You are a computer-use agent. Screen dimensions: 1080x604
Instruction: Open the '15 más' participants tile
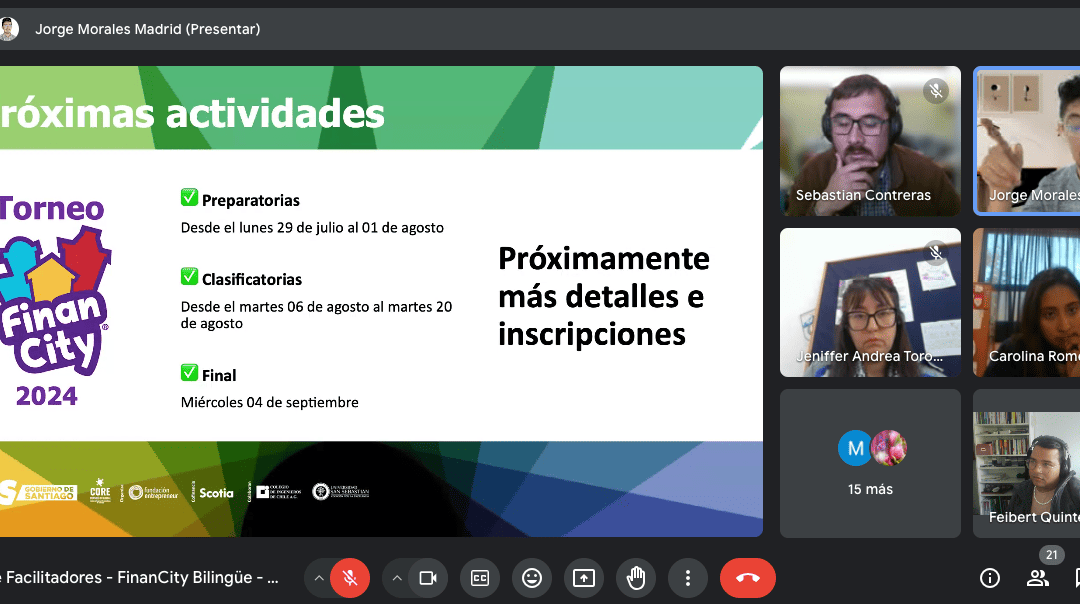870,464
